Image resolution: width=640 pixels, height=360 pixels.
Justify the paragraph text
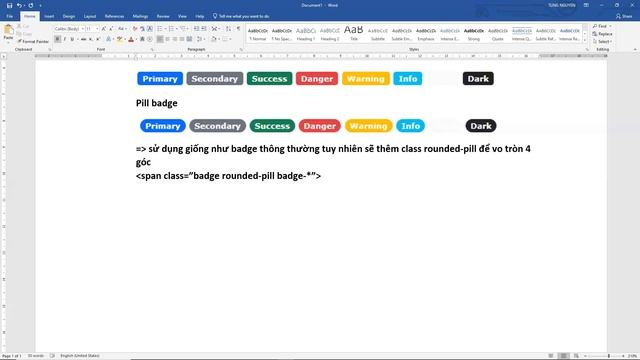pos(182,39)
